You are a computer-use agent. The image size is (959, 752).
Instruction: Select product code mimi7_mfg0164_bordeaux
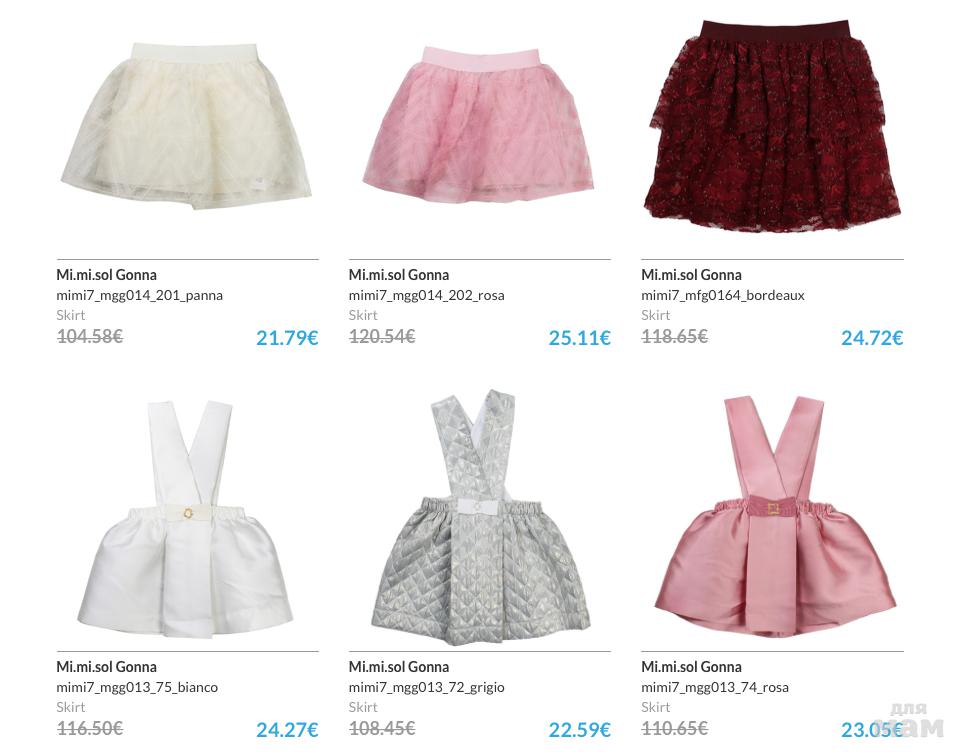722,296
